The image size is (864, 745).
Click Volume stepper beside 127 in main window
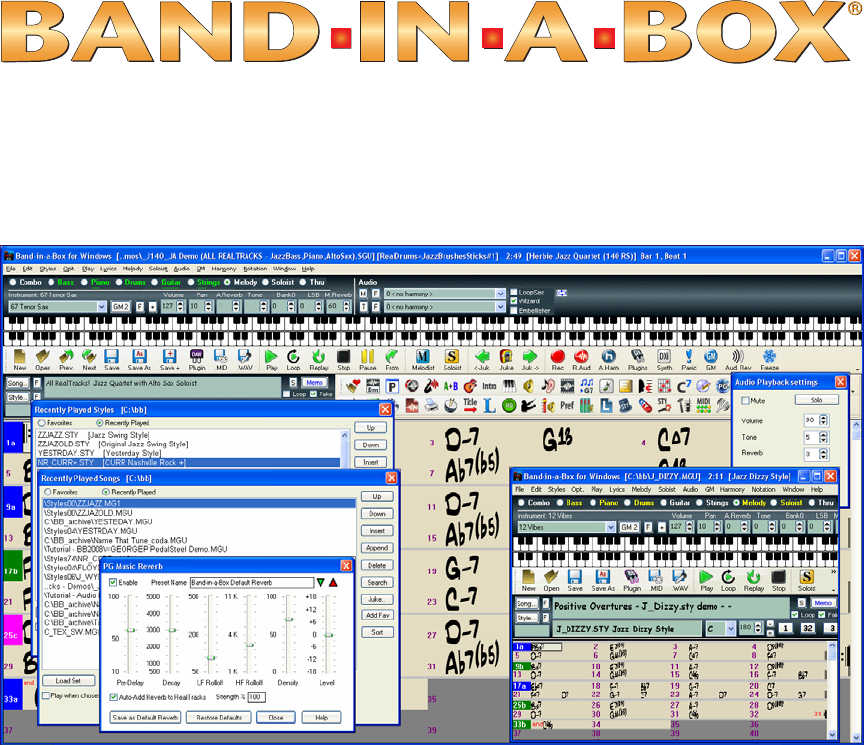coord(180,306)
